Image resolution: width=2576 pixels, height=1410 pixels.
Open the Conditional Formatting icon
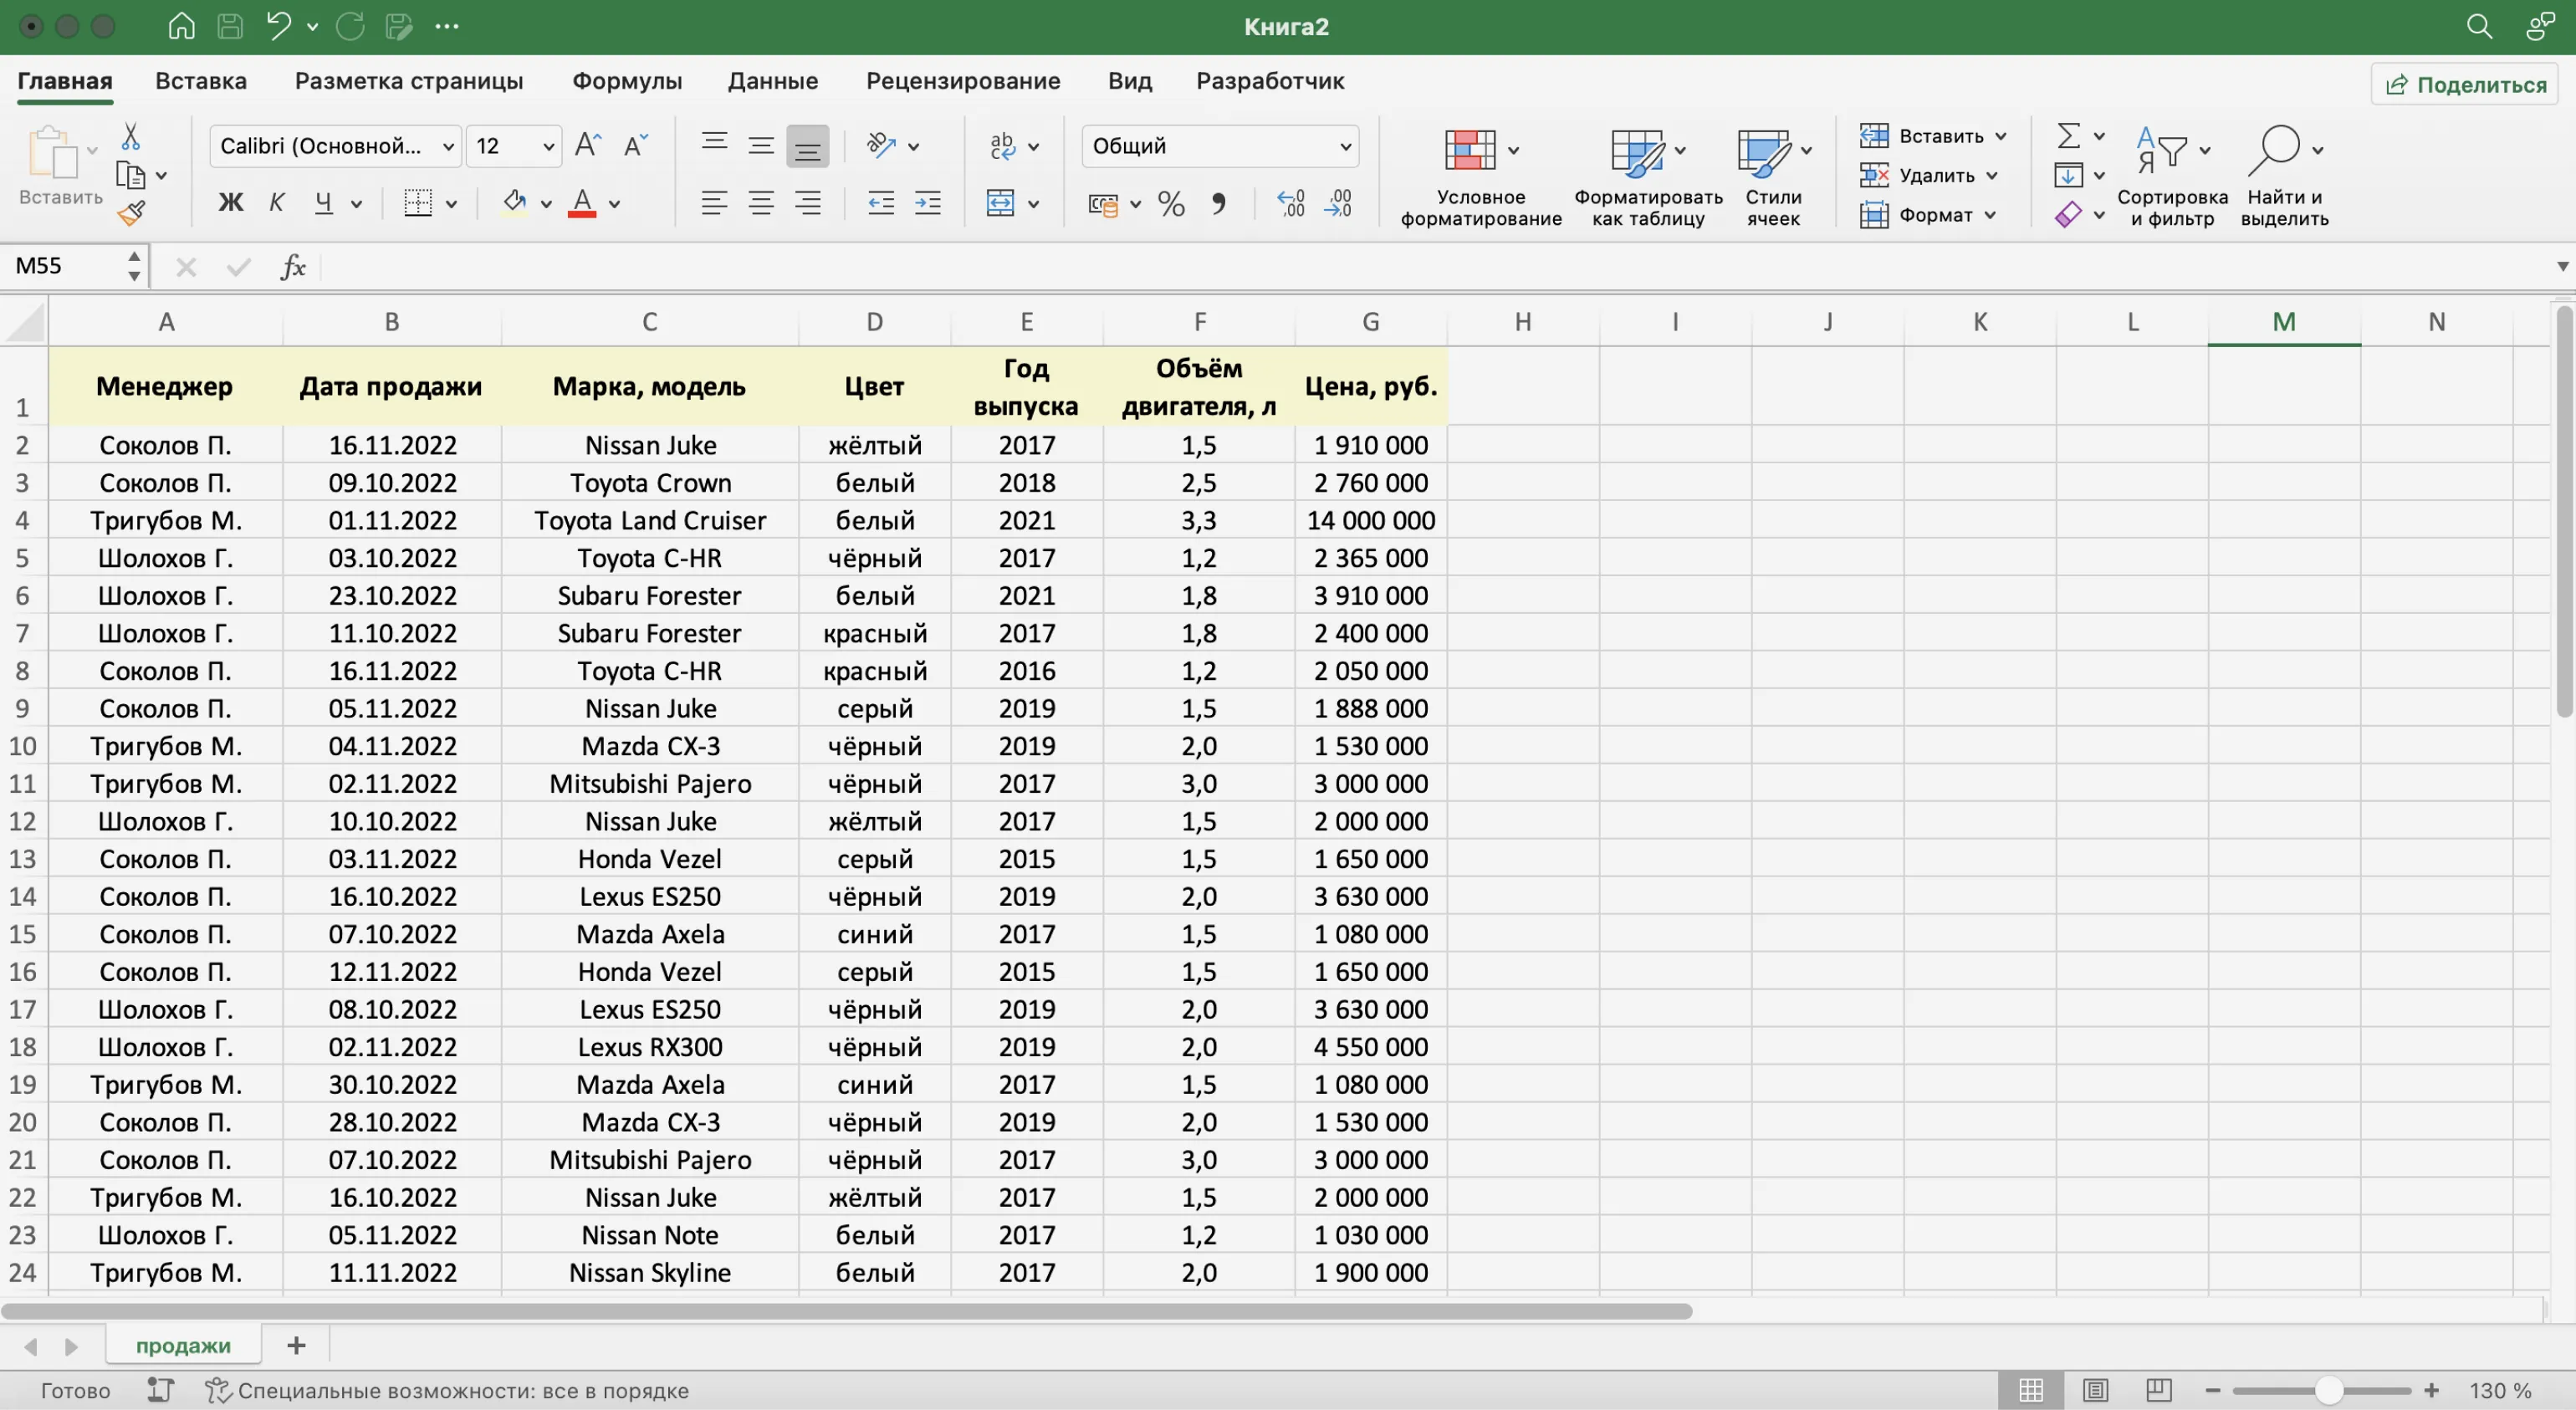(x=1470, y=150)
